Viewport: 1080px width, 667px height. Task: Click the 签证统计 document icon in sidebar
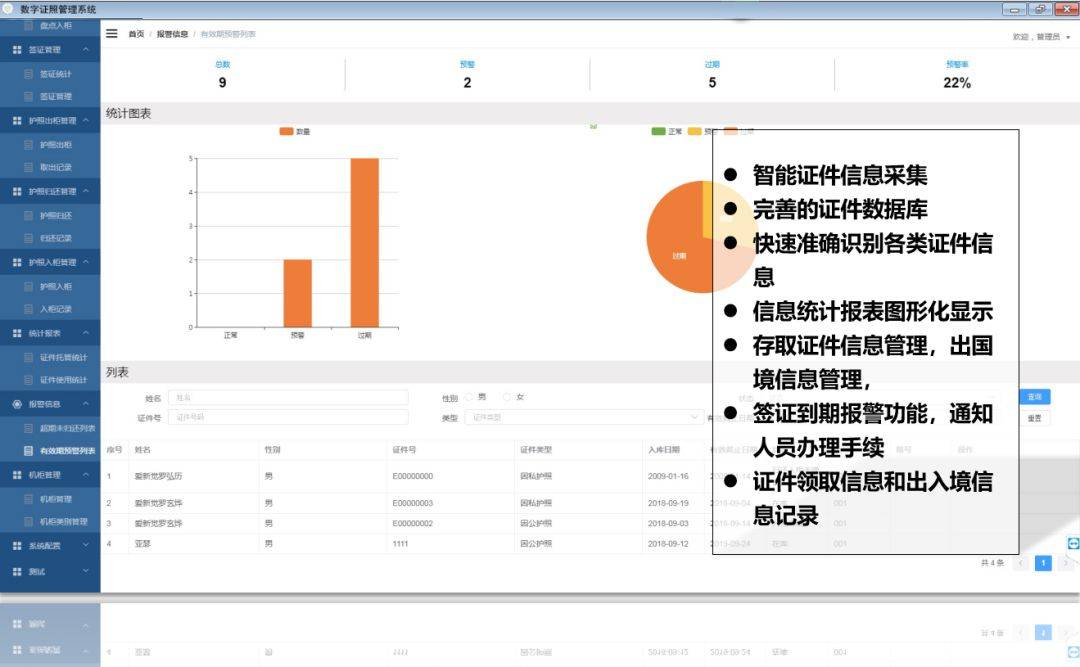click(x=28, y=74)
